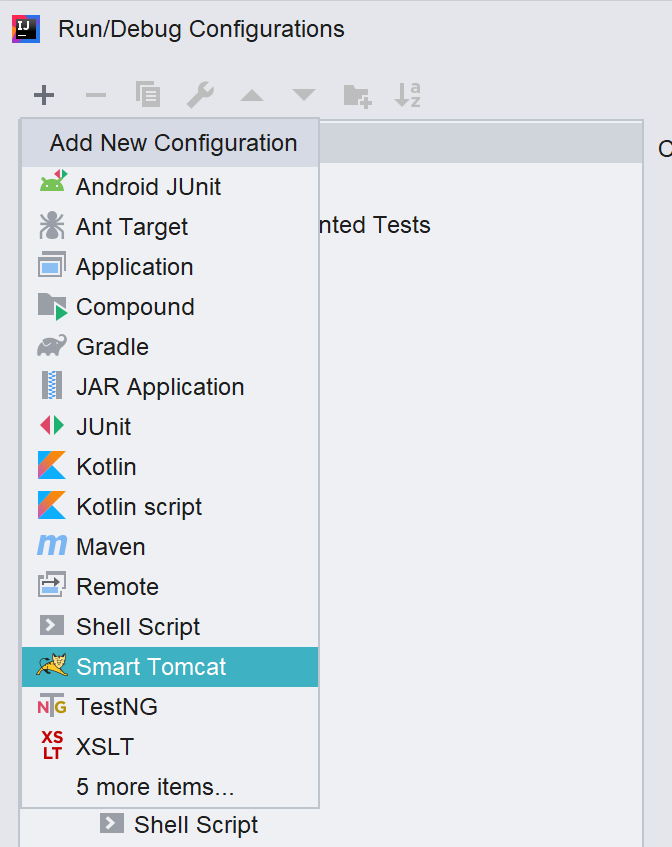Expand the 5 more items entry
The width and height of the screenshot is (672, 847).
click(170, 786)
